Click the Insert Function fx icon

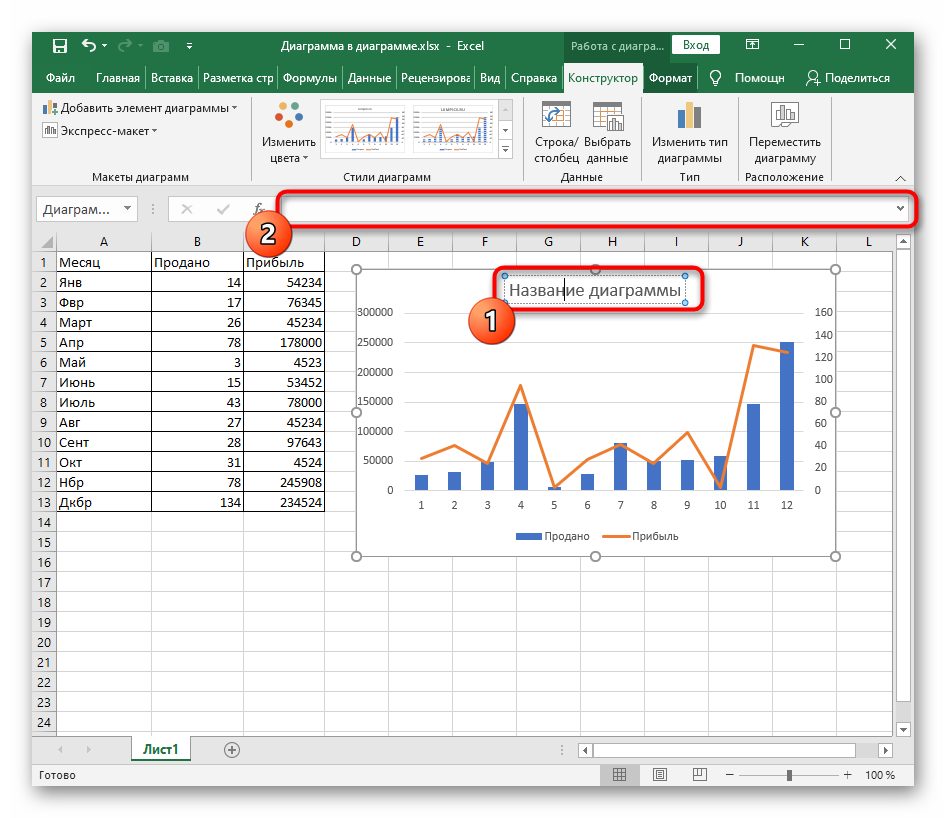click(259, 209)
